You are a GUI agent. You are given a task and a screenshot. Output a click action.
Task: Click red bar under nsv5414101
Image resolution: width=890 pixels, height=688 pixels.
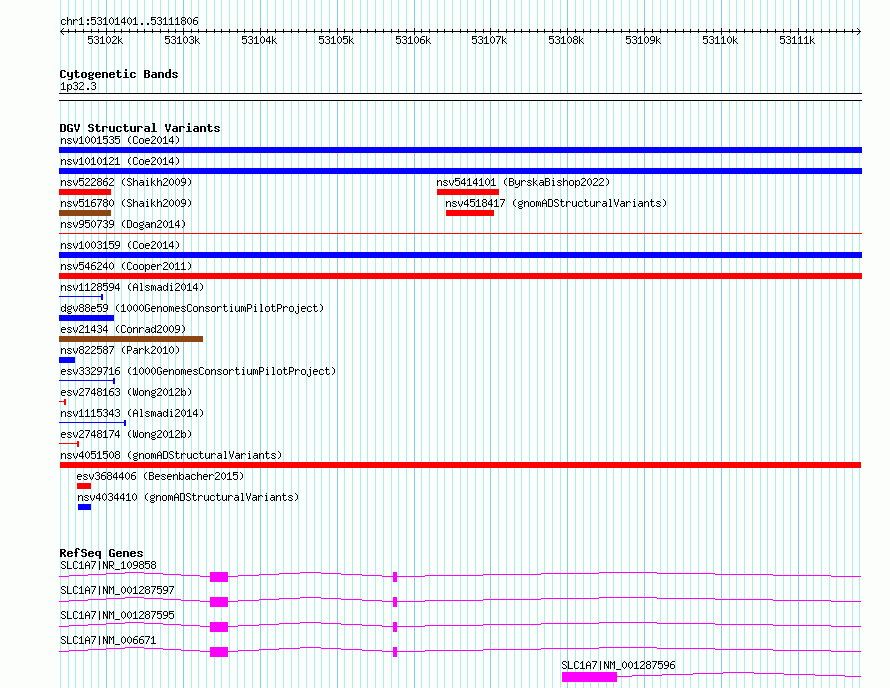pos(468,192)
